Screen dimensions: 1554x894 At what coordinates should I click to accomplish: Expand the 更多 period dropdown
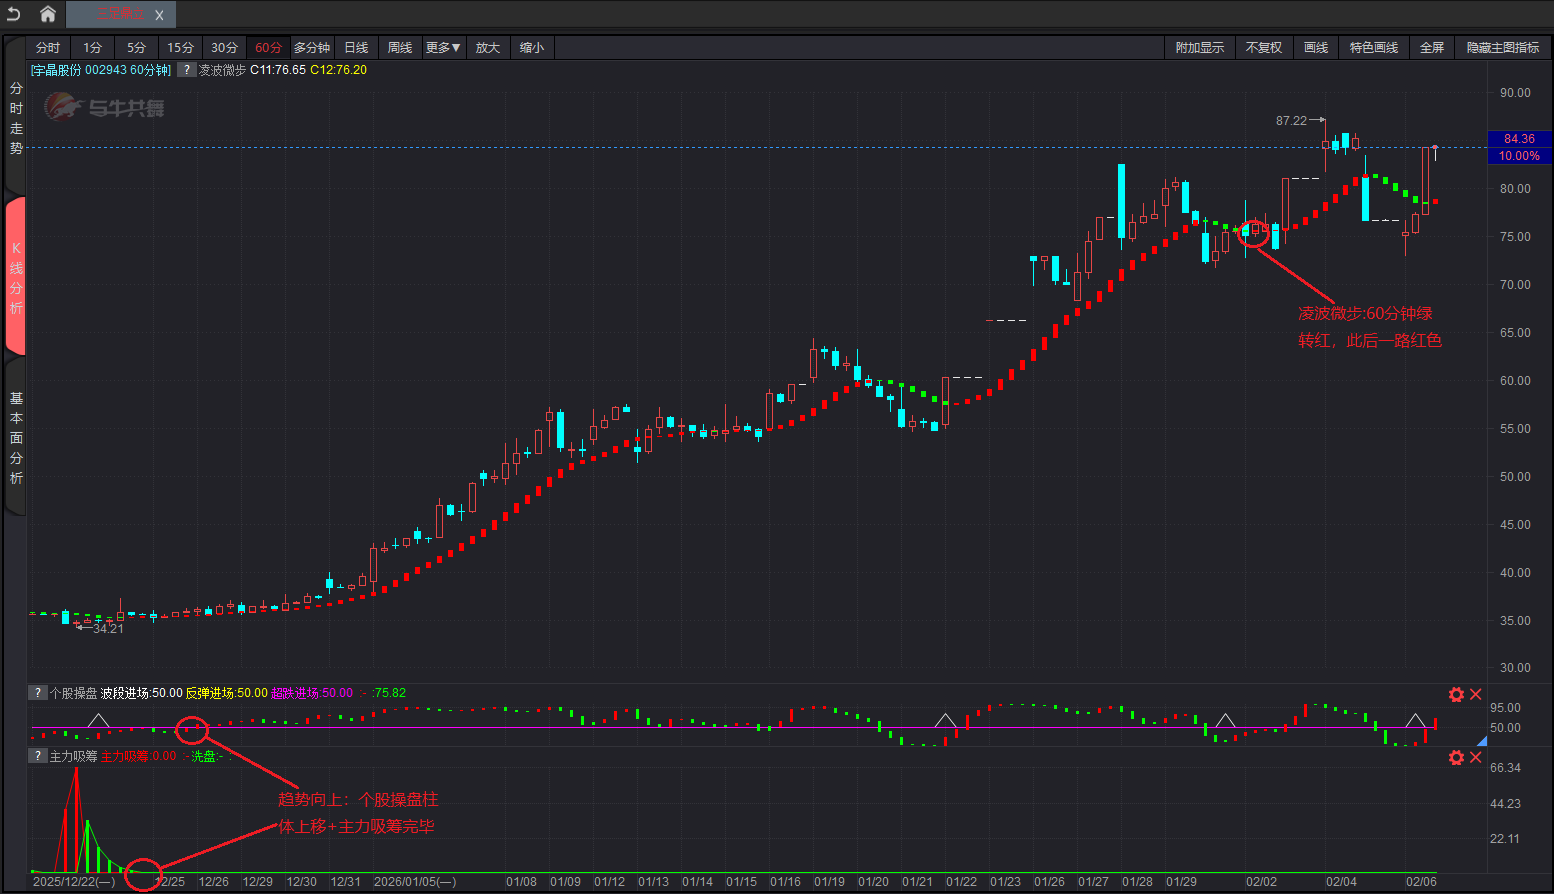pyautogui.click(x=443, y=48)
